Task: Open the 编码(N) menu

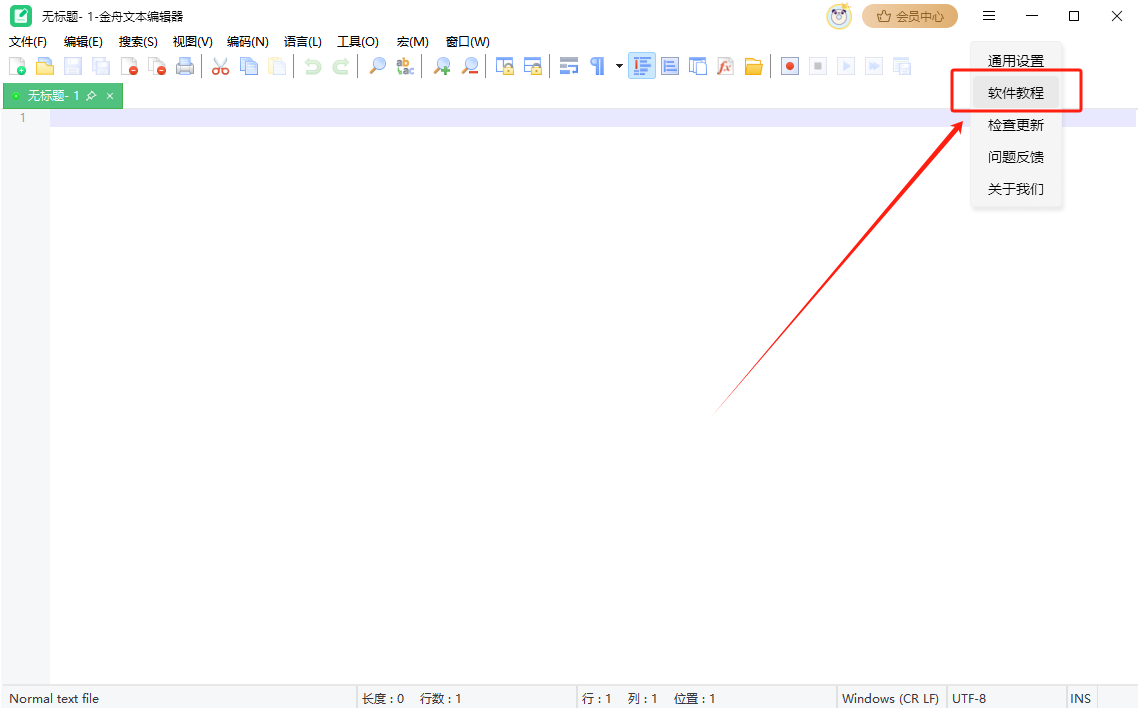Action: point(248,42)
